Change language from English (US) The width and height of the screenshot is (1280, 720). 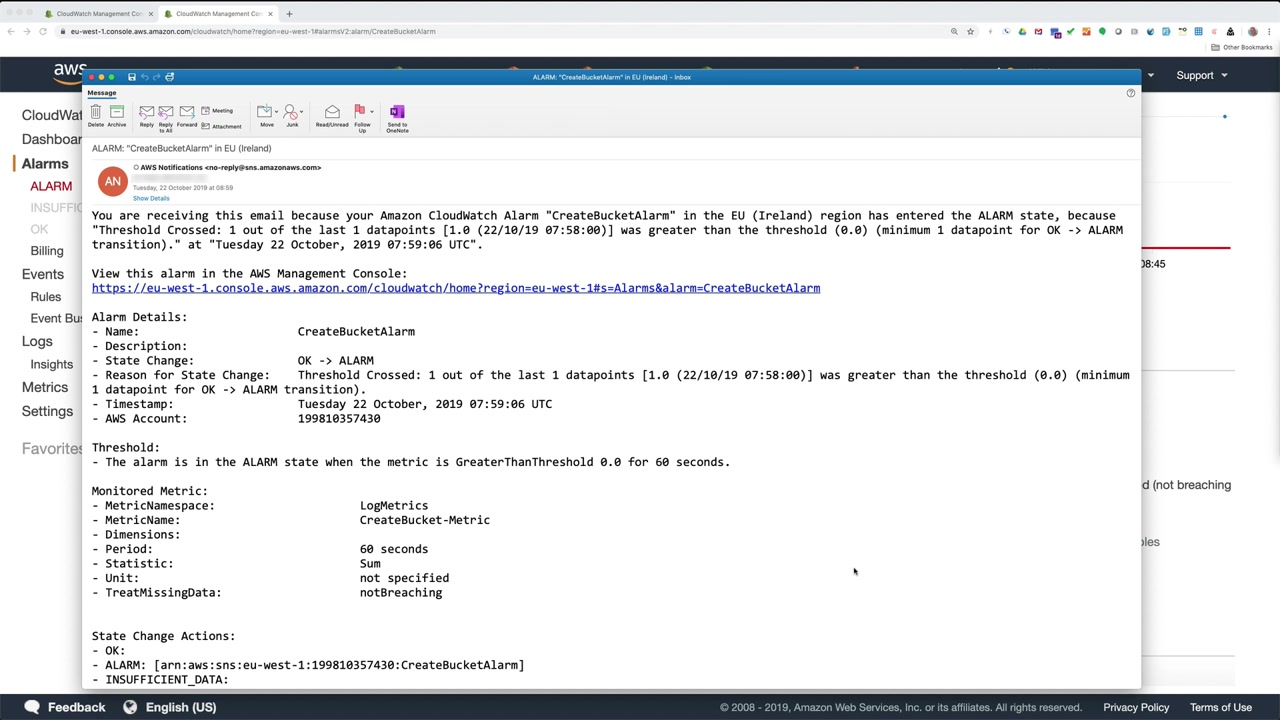click(169, 707)
